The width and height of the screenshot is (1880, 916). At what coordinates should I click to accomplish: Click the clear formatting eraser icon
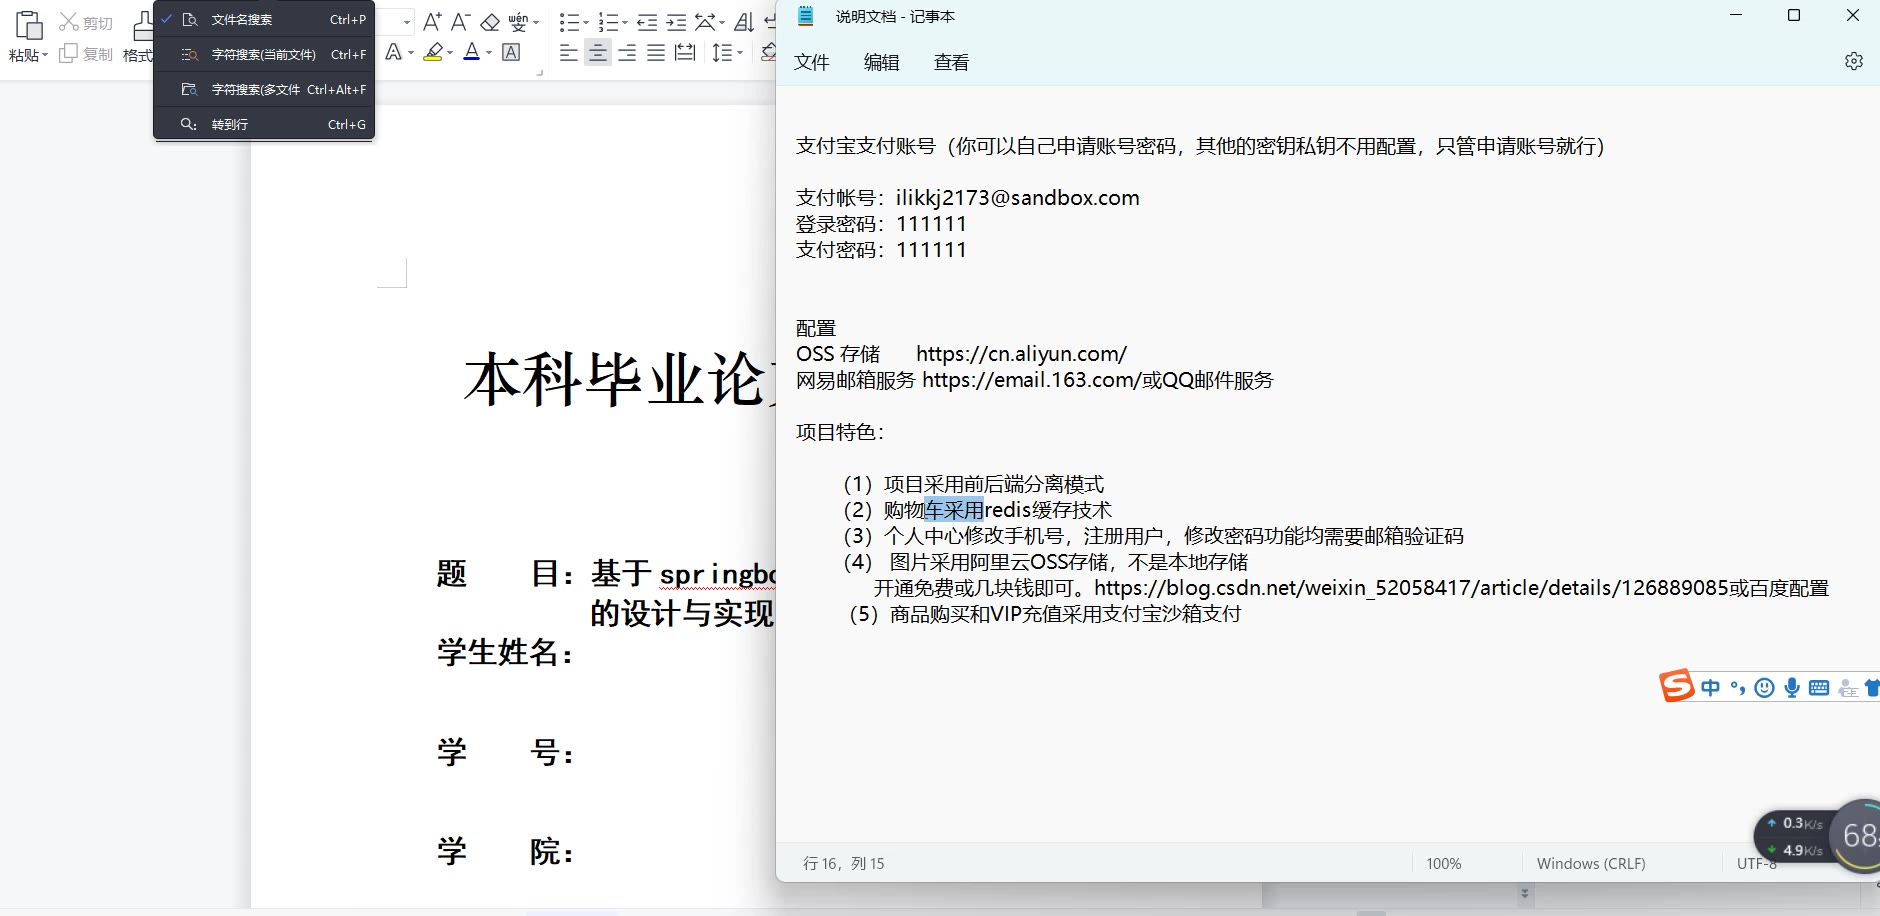pos(490,21)
